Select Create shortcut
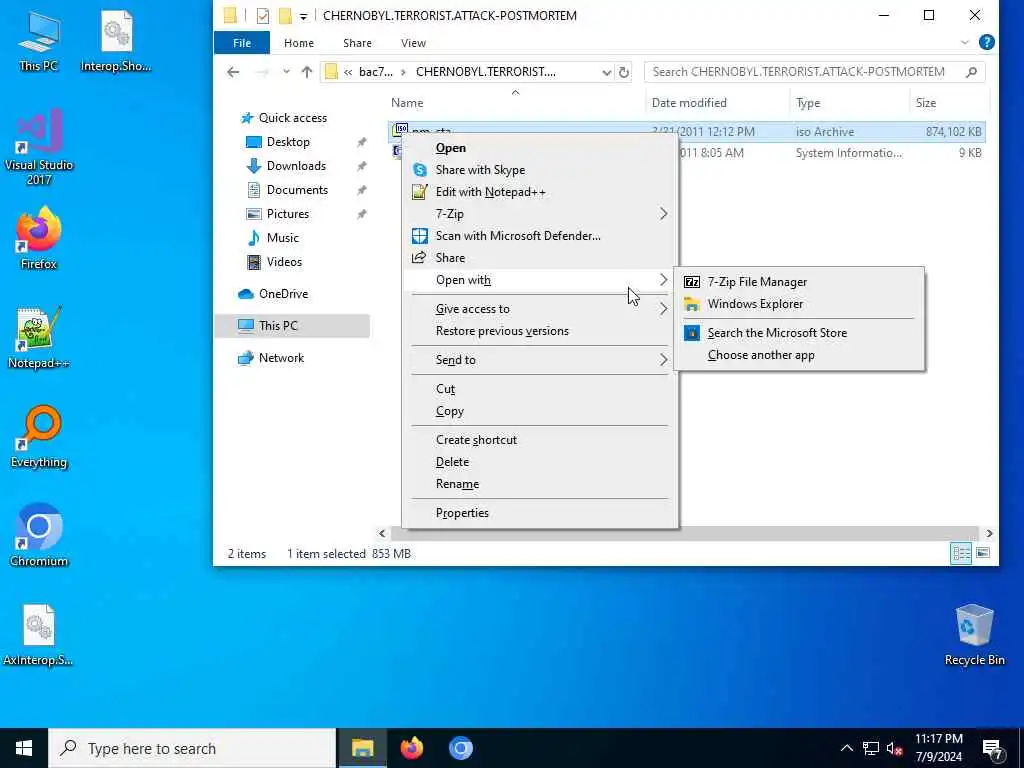 (x=540, y=440)
